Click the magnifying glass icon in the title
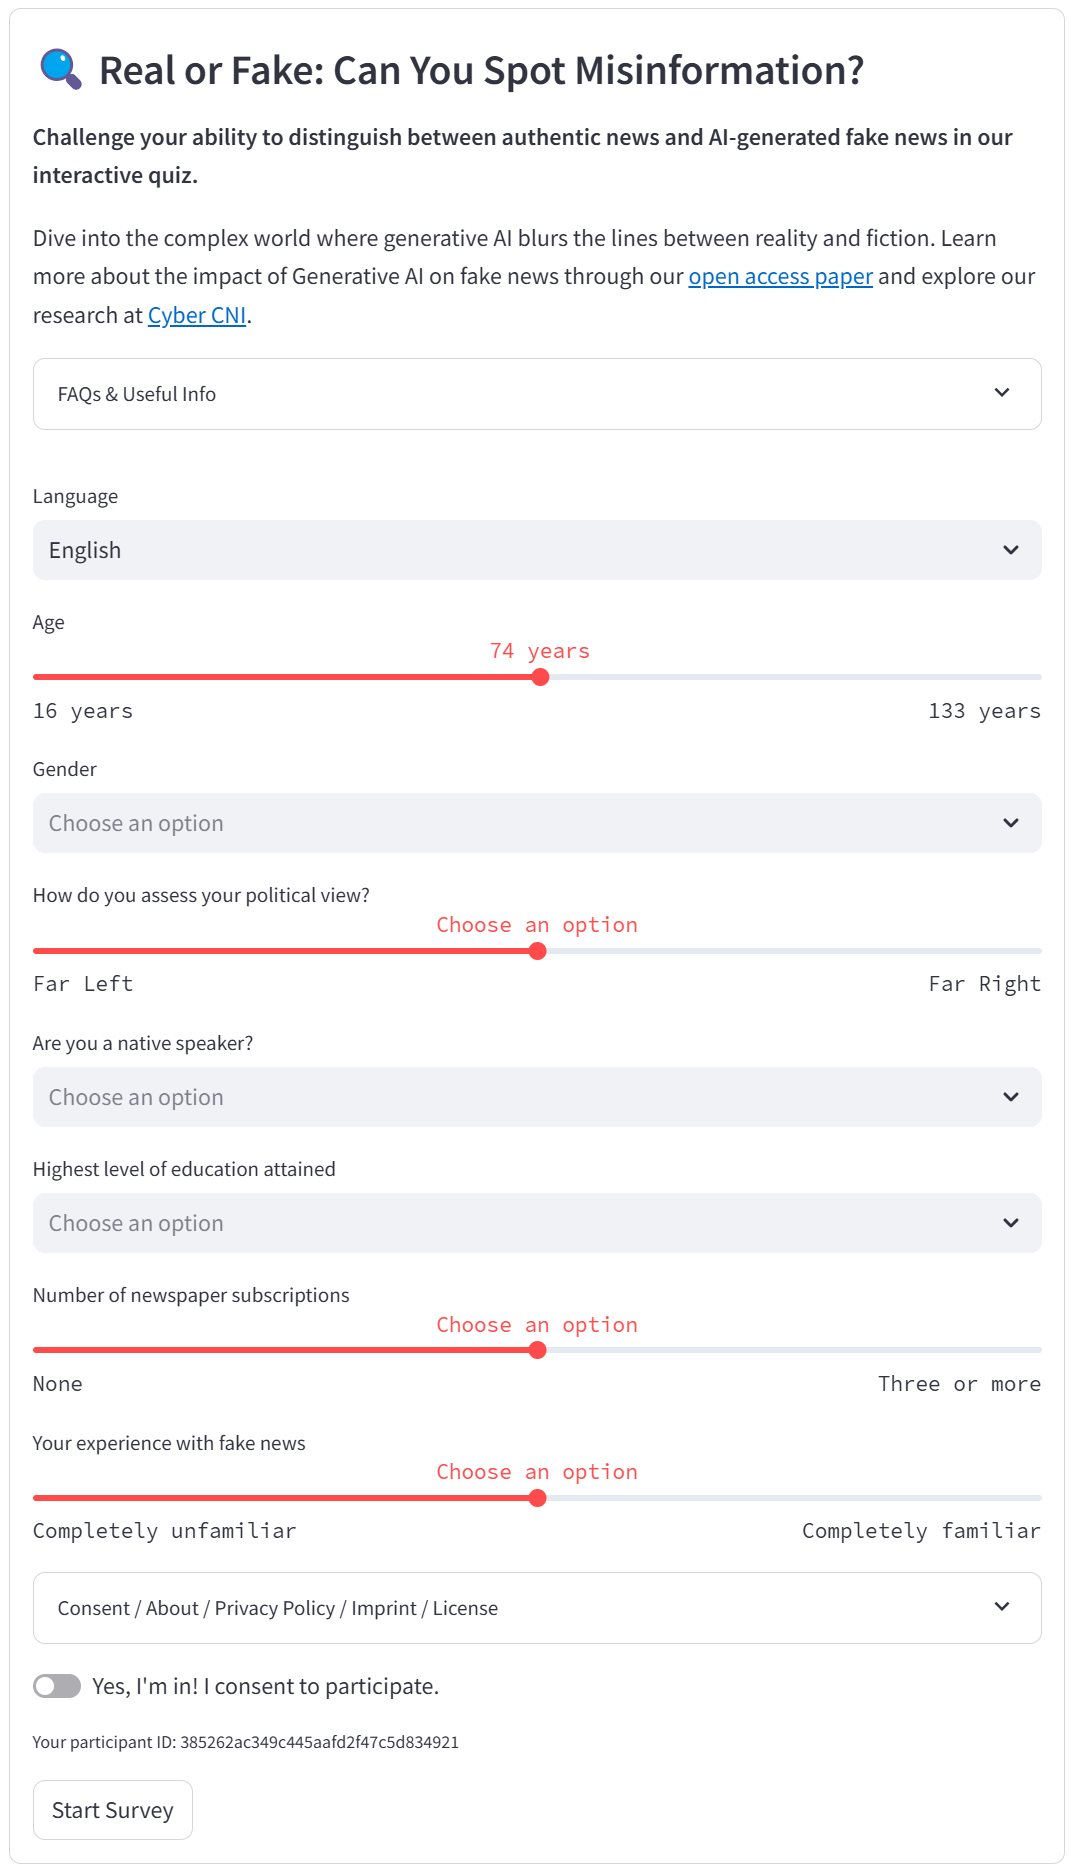The width and height of the screenshot is (1074, 1870). pos(60,69)
